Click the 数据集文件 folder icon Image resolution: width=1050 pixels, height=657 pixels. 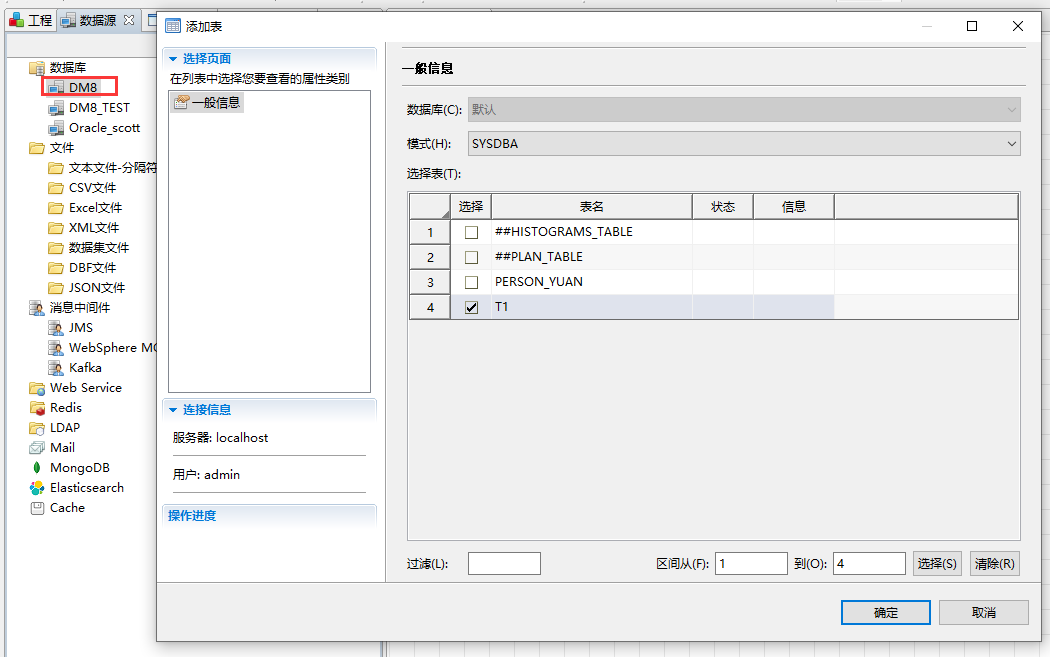56,248
